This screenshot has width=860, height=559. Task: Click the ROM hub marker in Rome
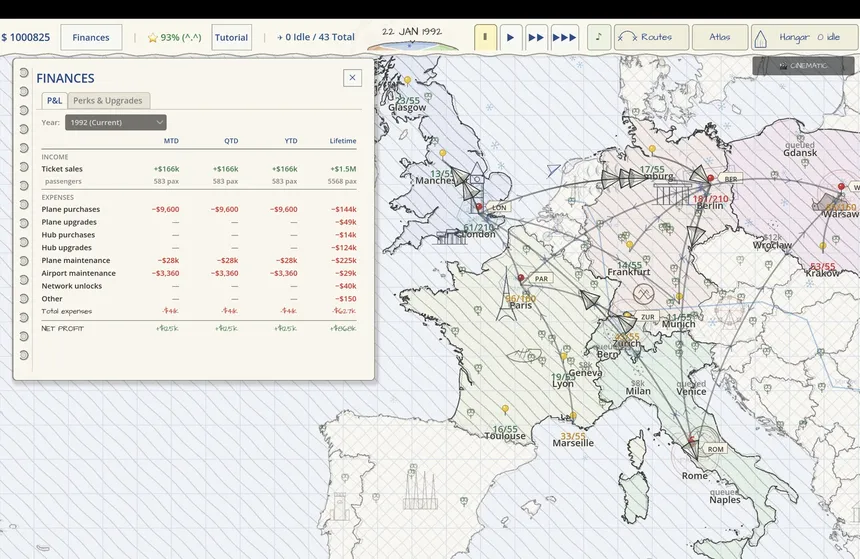pos(715,449)
